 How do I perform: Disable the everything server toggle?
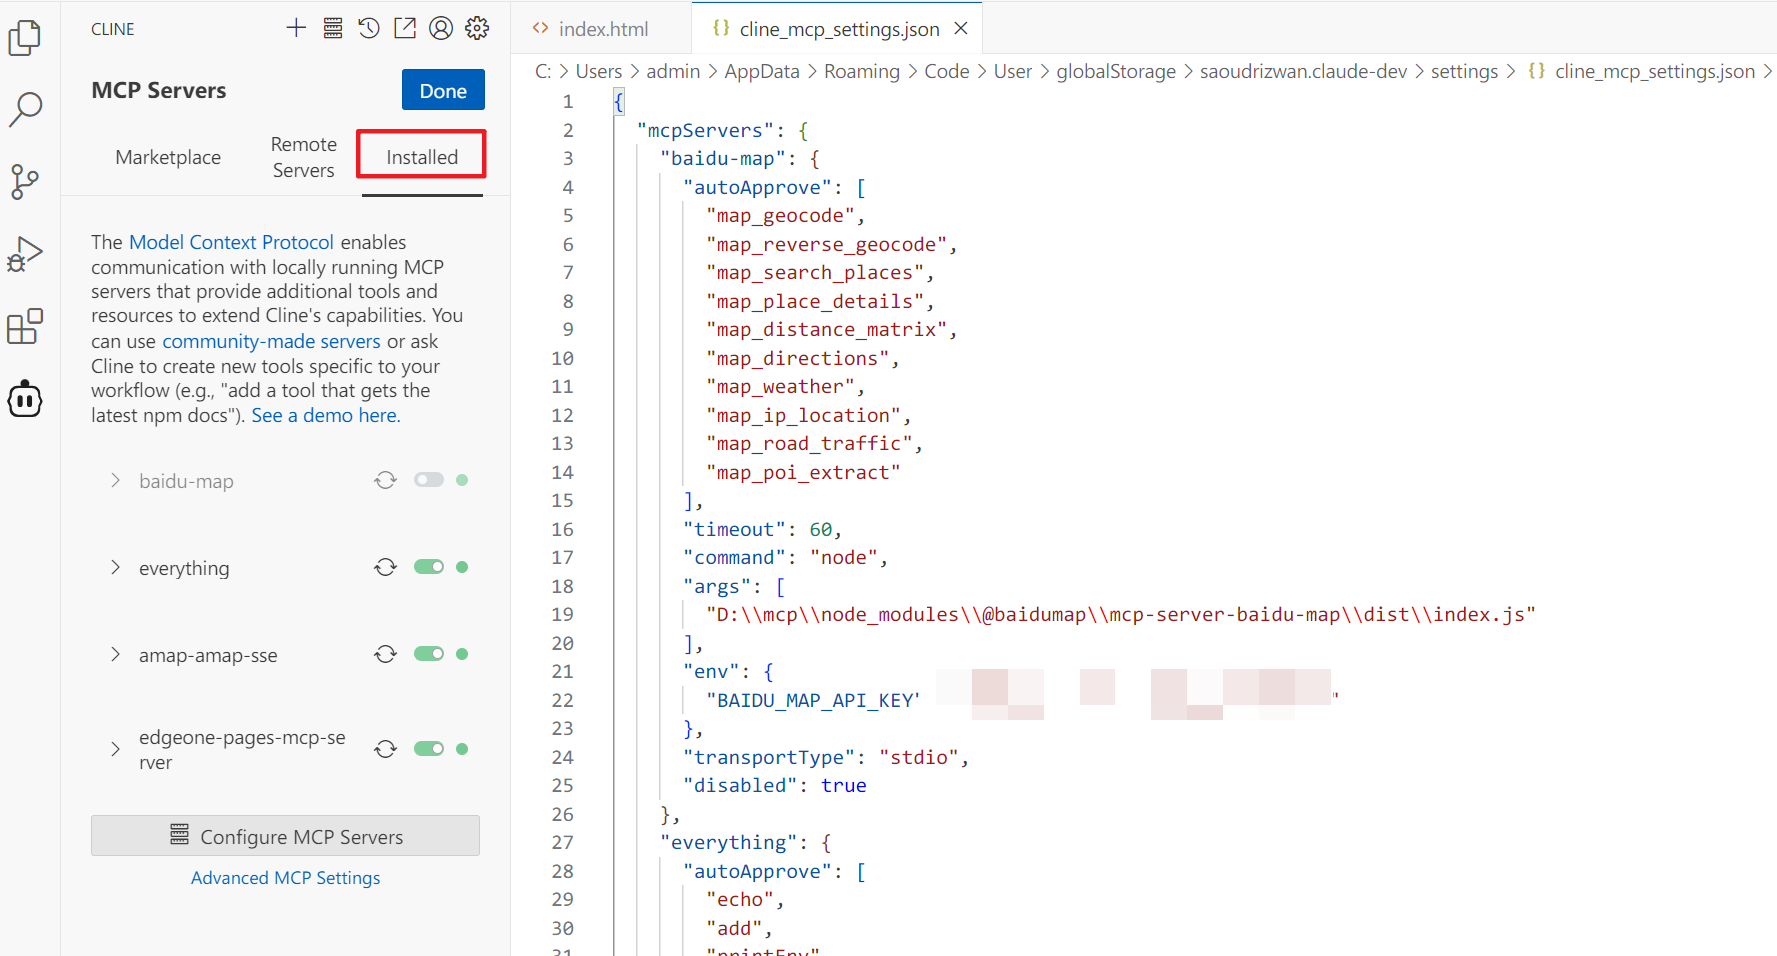click(429, 567)
